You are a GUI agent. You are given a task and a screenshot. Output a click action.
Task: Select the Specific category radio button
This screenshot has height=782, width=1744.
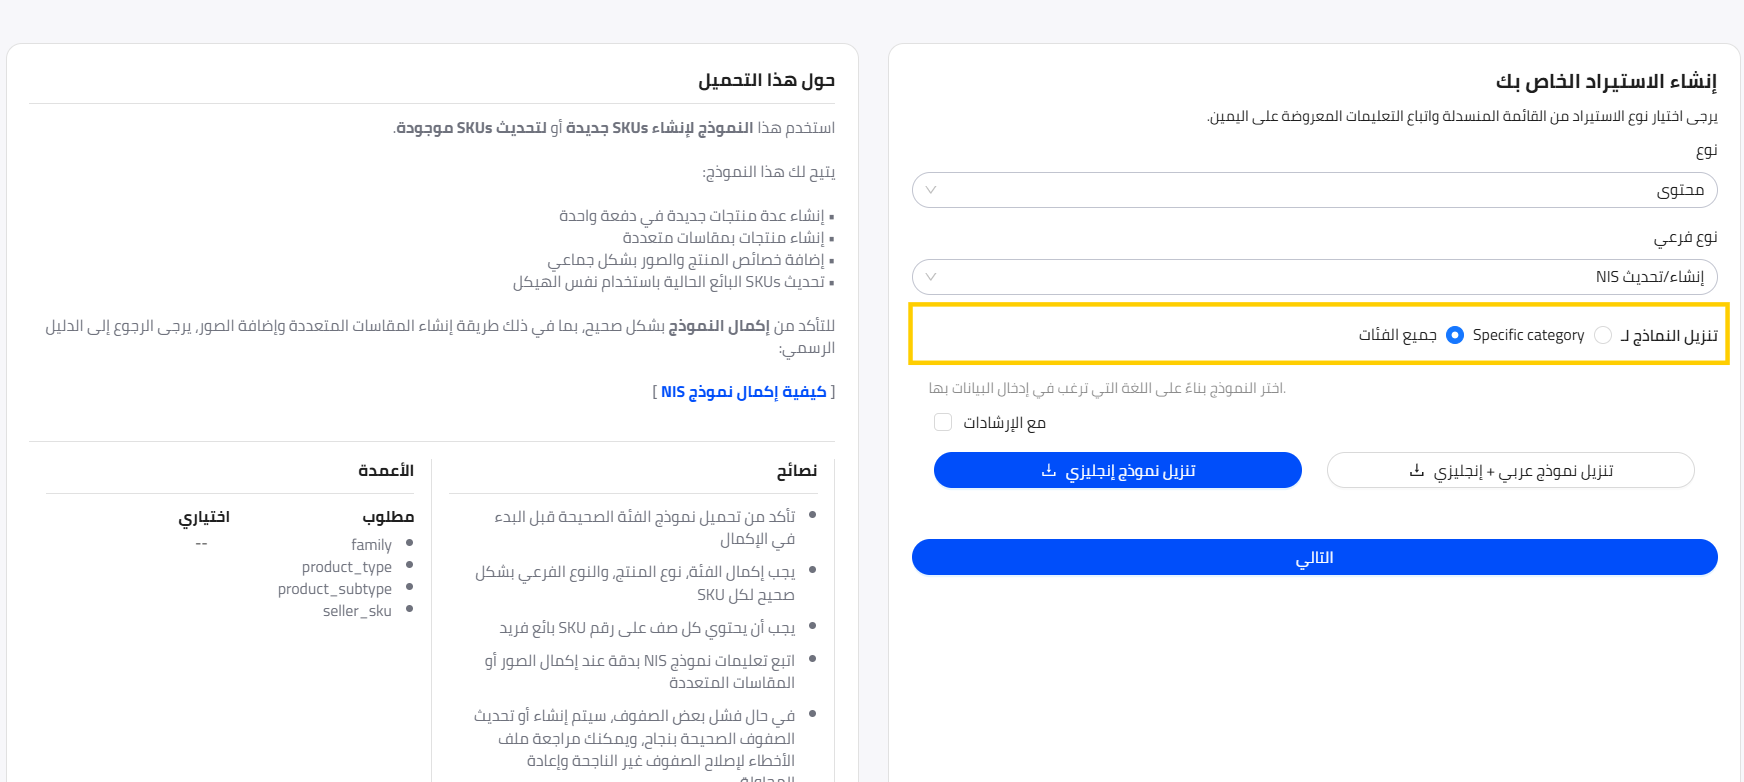point(1603,335)
